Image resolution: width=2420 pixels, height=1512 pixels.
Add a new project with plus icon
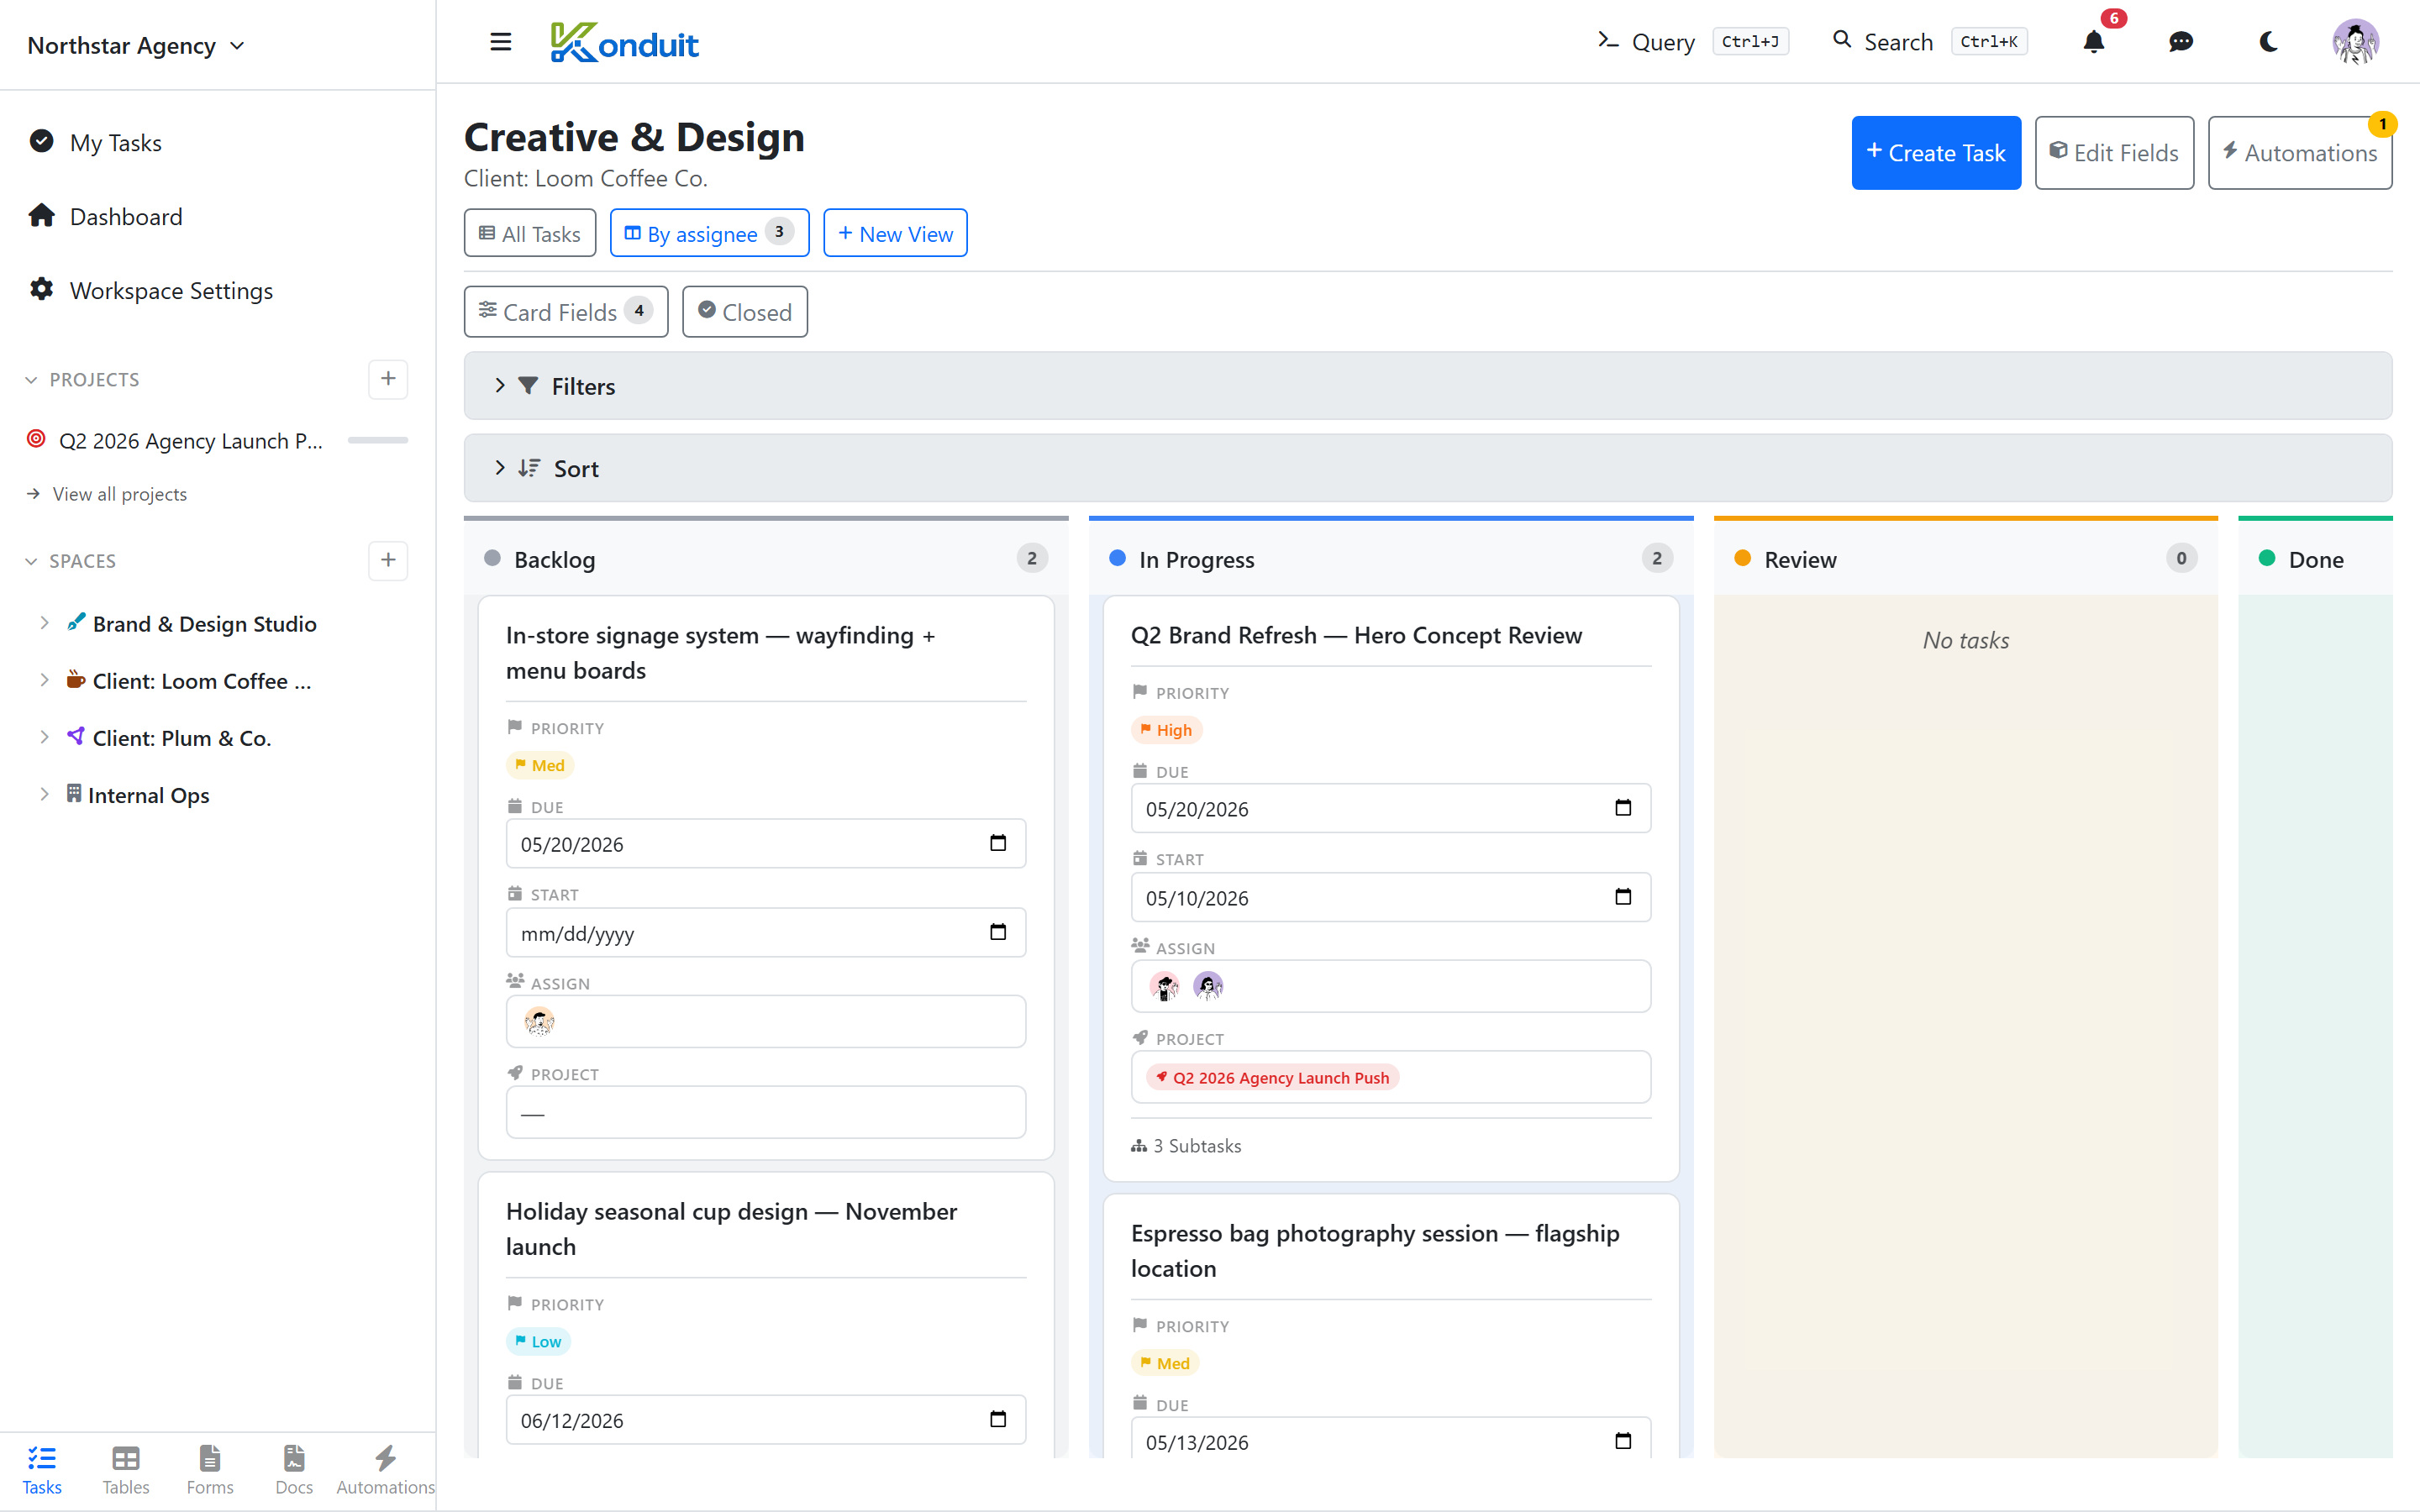pos(388,379)
